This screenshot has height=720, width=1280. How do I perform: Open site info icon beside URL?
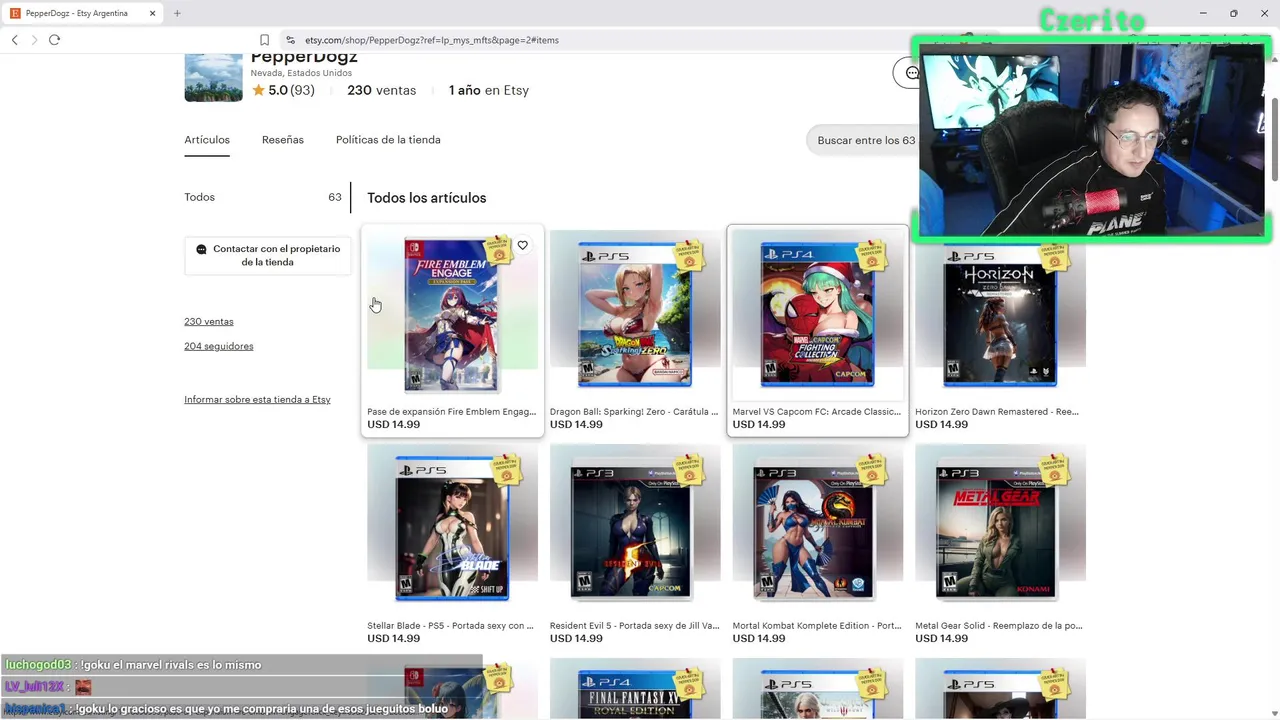(290, 40)
